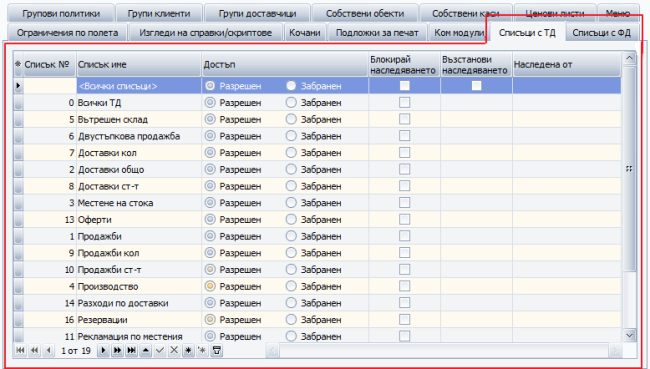Open the grid filter funnel icon
Image resolution: width=650 pixels, height=369 pixels.
point(216,350)
